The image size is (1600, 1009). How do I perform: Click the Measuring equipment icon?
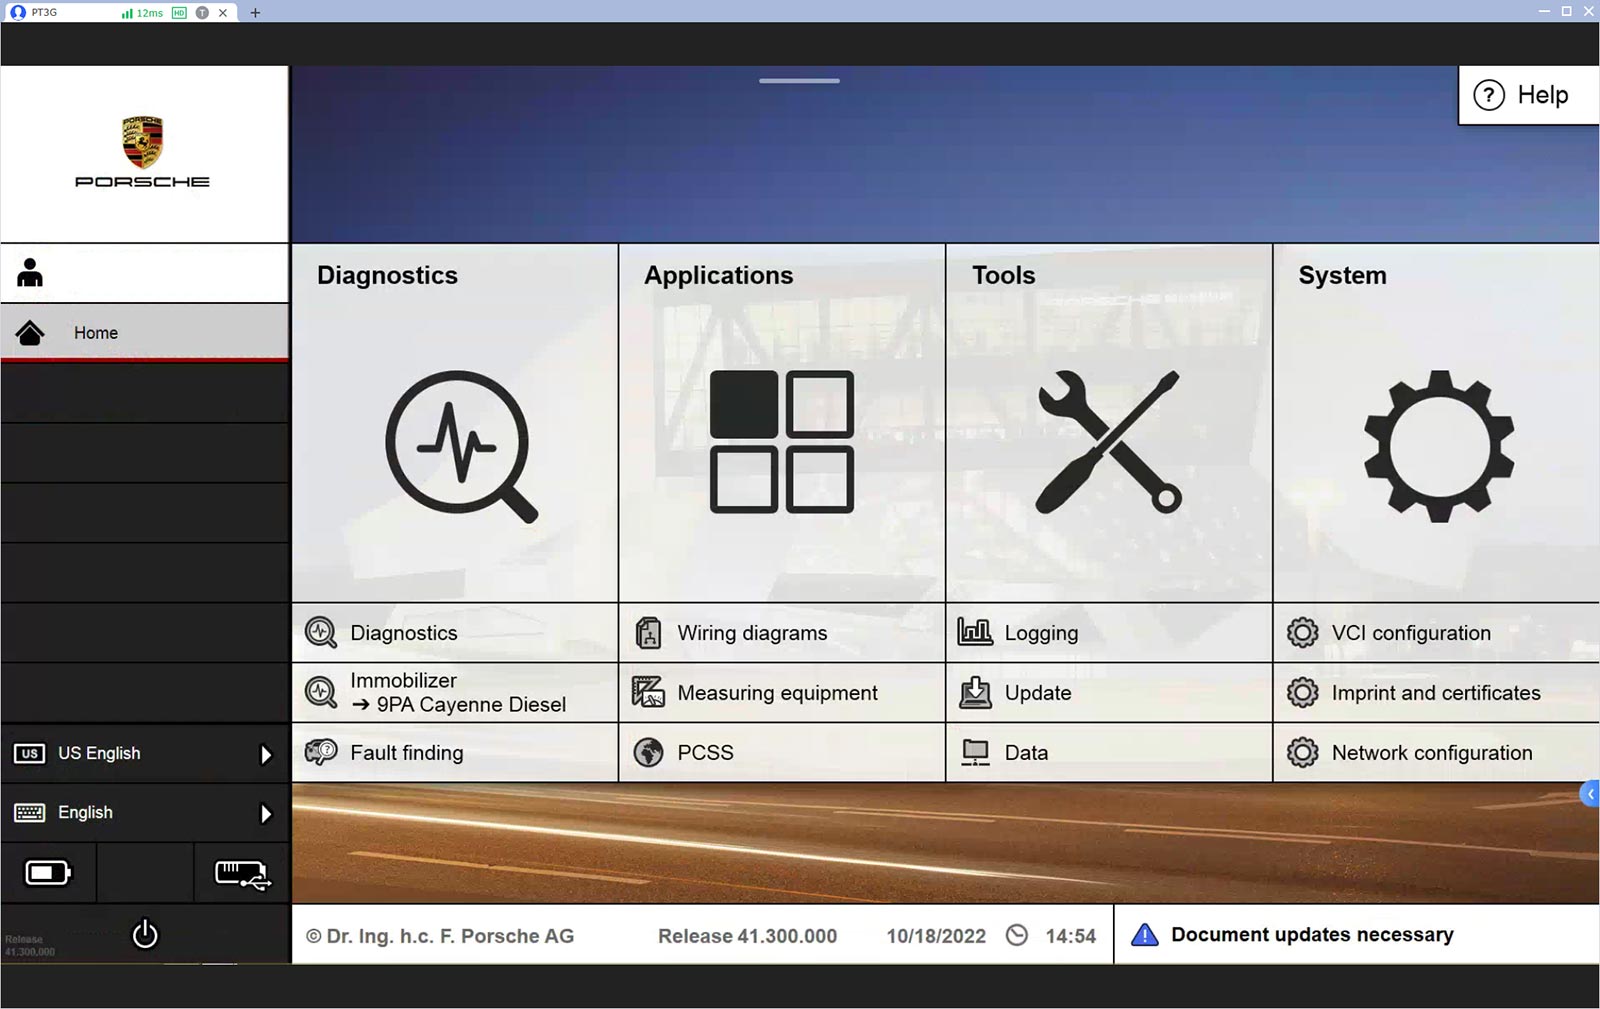[x=648, y=692]
